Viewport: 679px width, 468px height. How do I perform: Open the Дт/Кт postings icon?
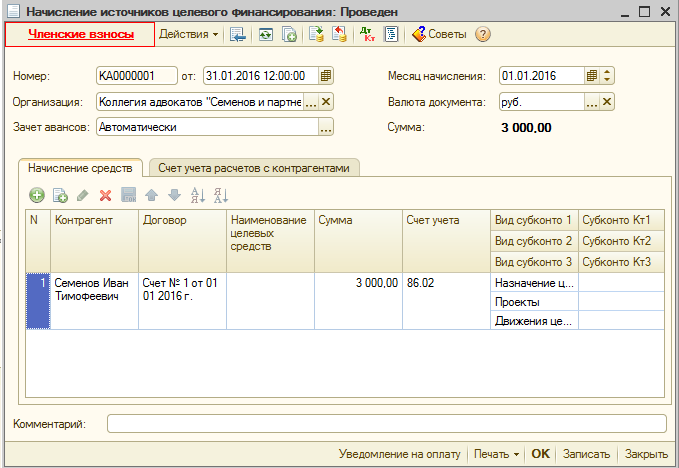367,34
